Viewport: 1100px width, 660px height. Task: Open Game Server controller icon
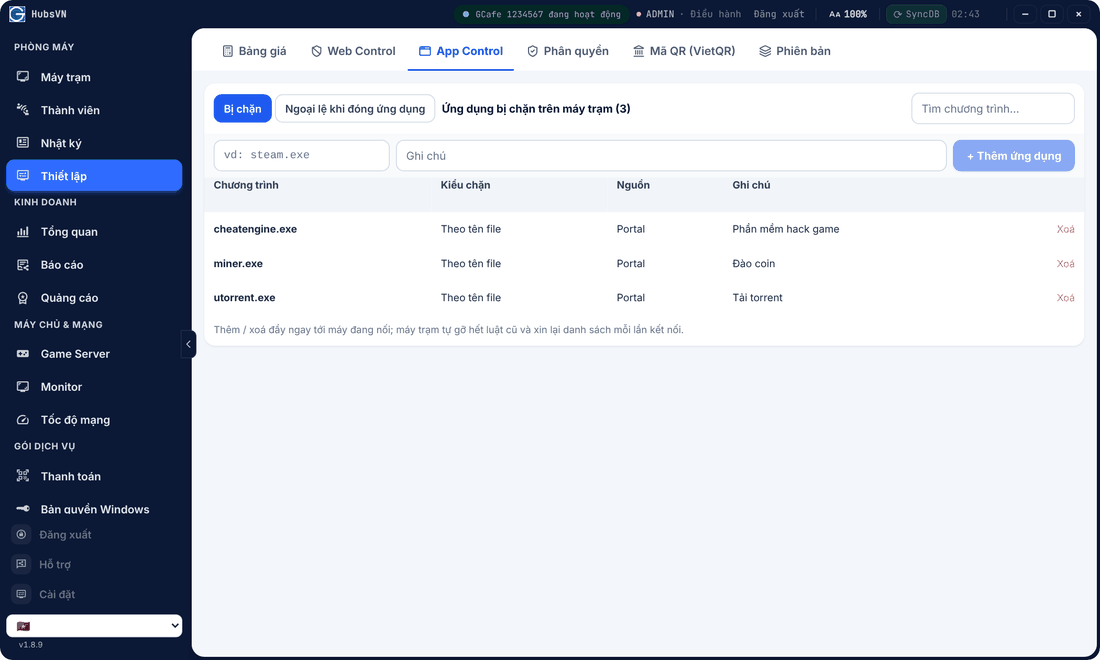[23, 353]
